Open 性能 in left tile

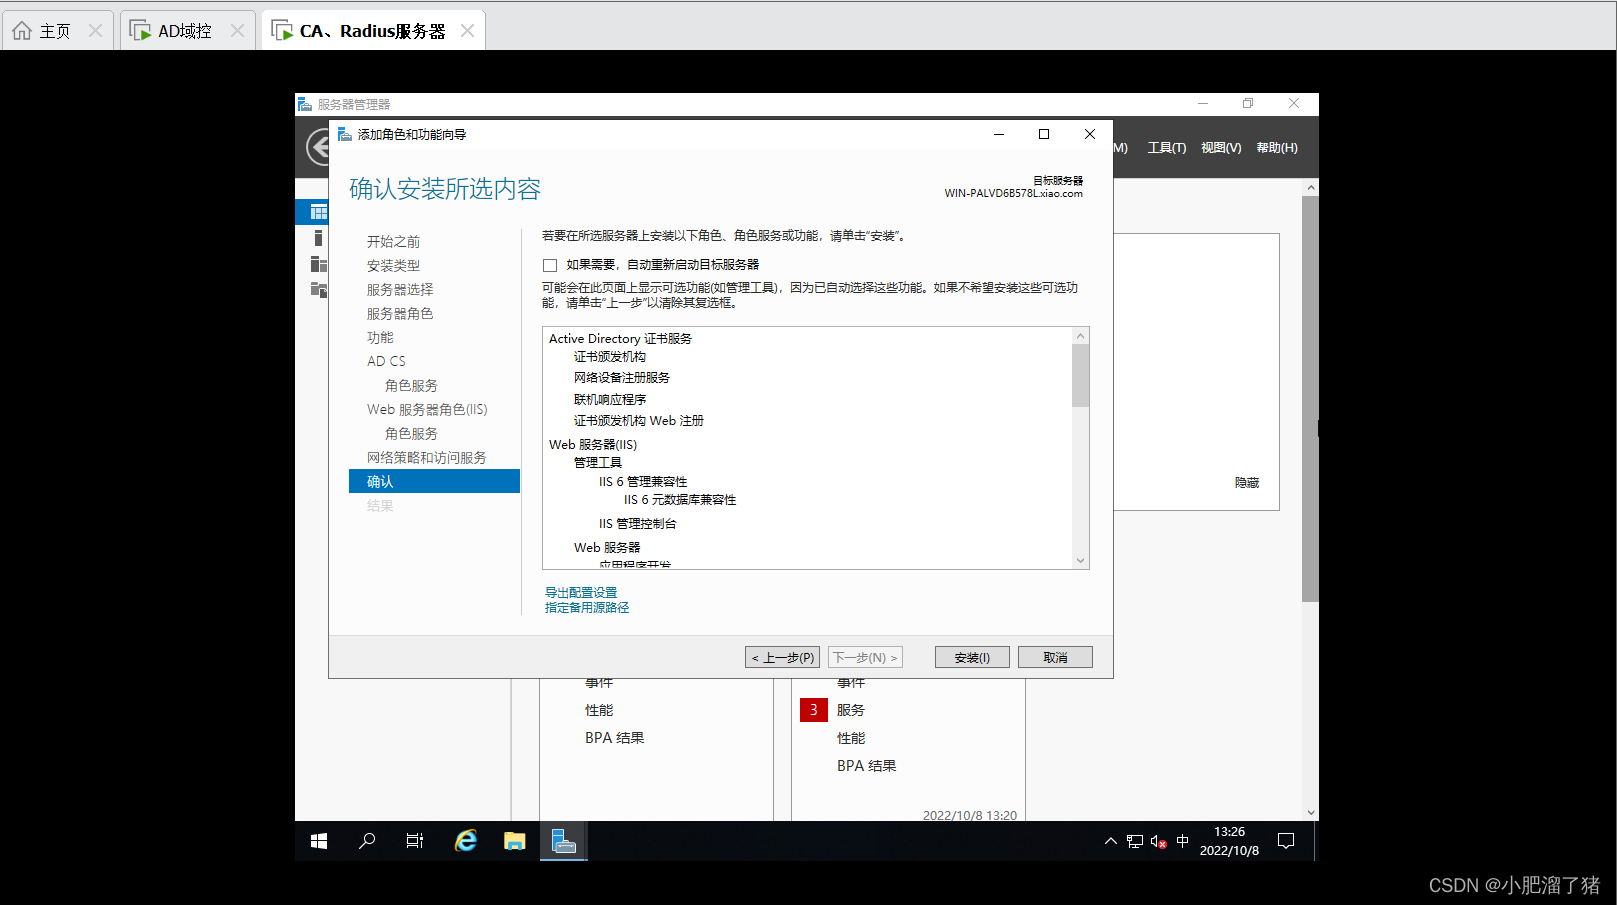pyautogui.click(x=599, y=710)
